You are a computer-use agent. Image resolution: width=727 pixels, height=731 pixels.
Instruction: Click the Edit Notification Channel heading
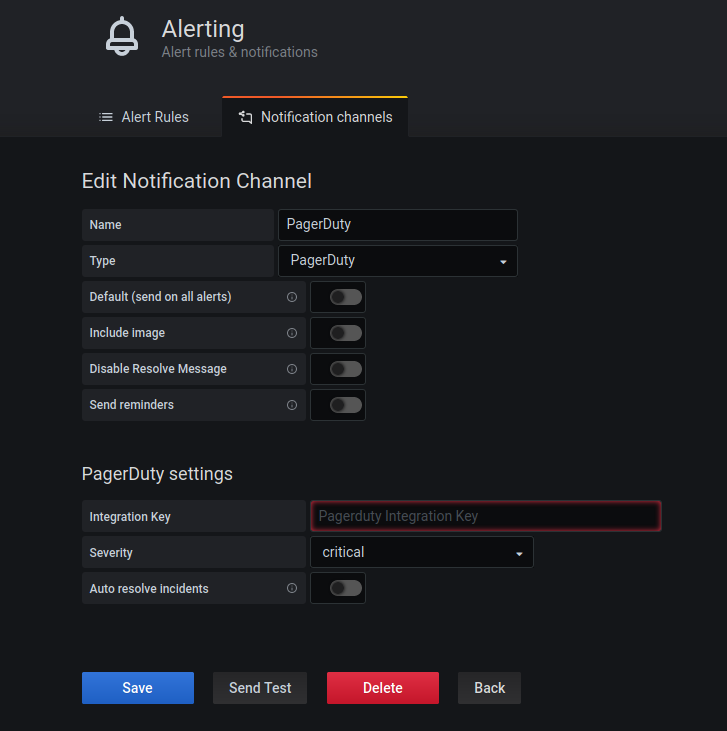coord(197,181)
